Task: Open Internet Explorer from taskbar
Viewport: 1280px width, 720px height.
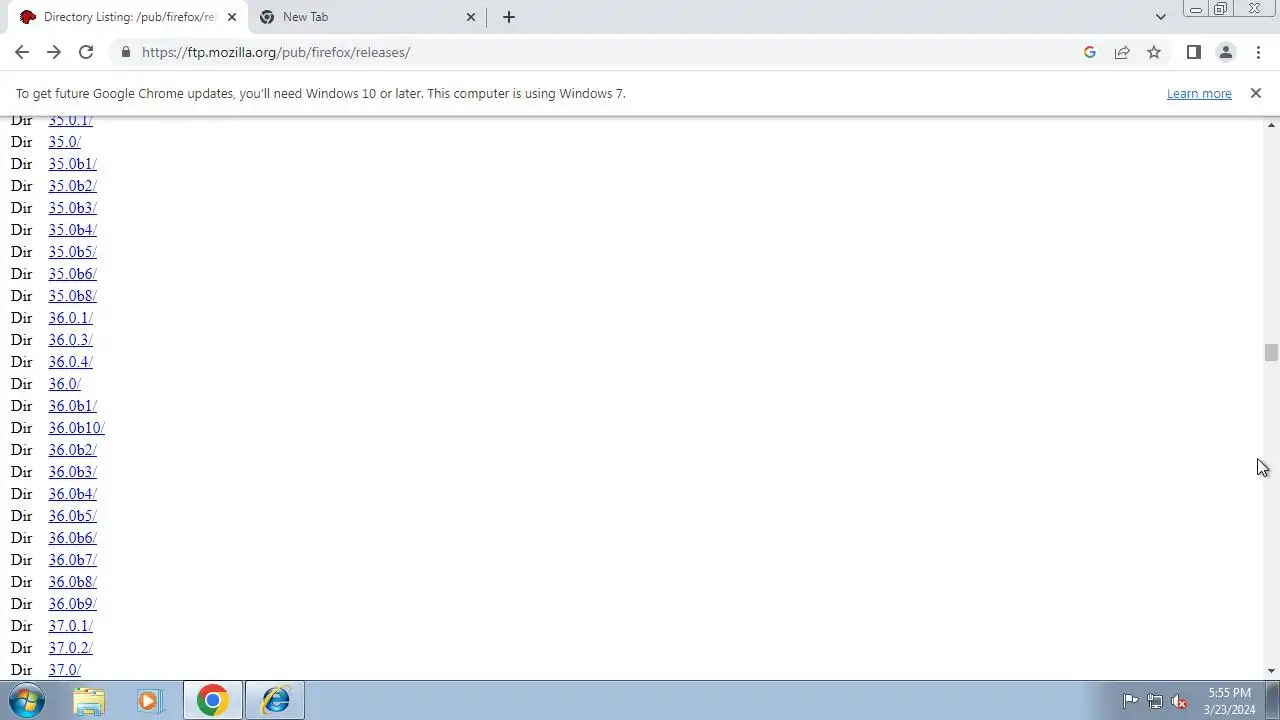Action: [x=275, y=700]
